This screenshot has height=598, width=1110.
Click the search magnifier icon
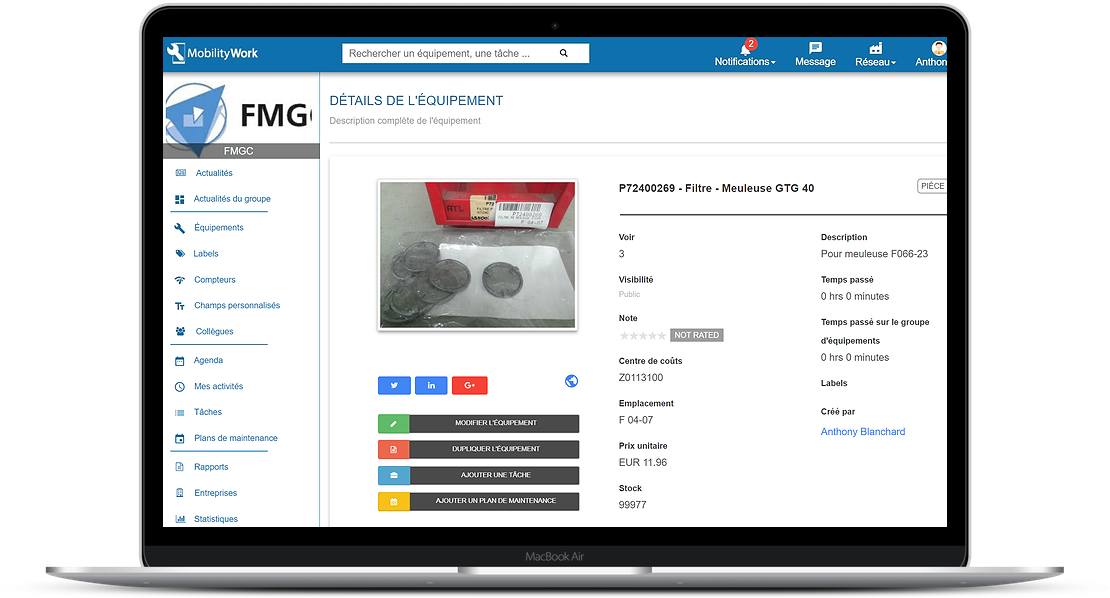[x=563, y=53]
